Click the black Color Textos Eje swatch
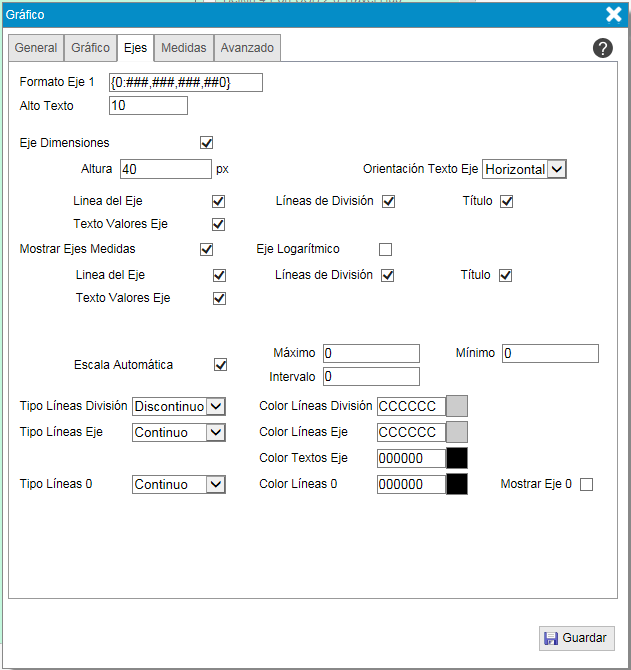This screenshot has width=631, height=670. pyautogui.click(x=456, y=458)
